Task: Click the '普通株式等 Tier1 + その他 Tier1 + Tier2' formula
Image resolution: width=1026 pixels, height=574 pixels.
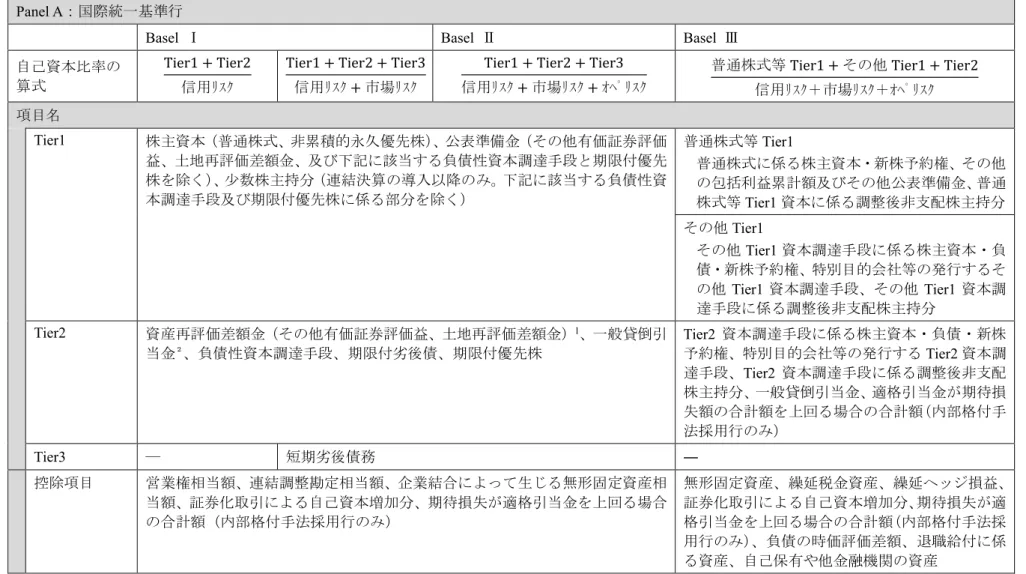Action: (844, 77)
